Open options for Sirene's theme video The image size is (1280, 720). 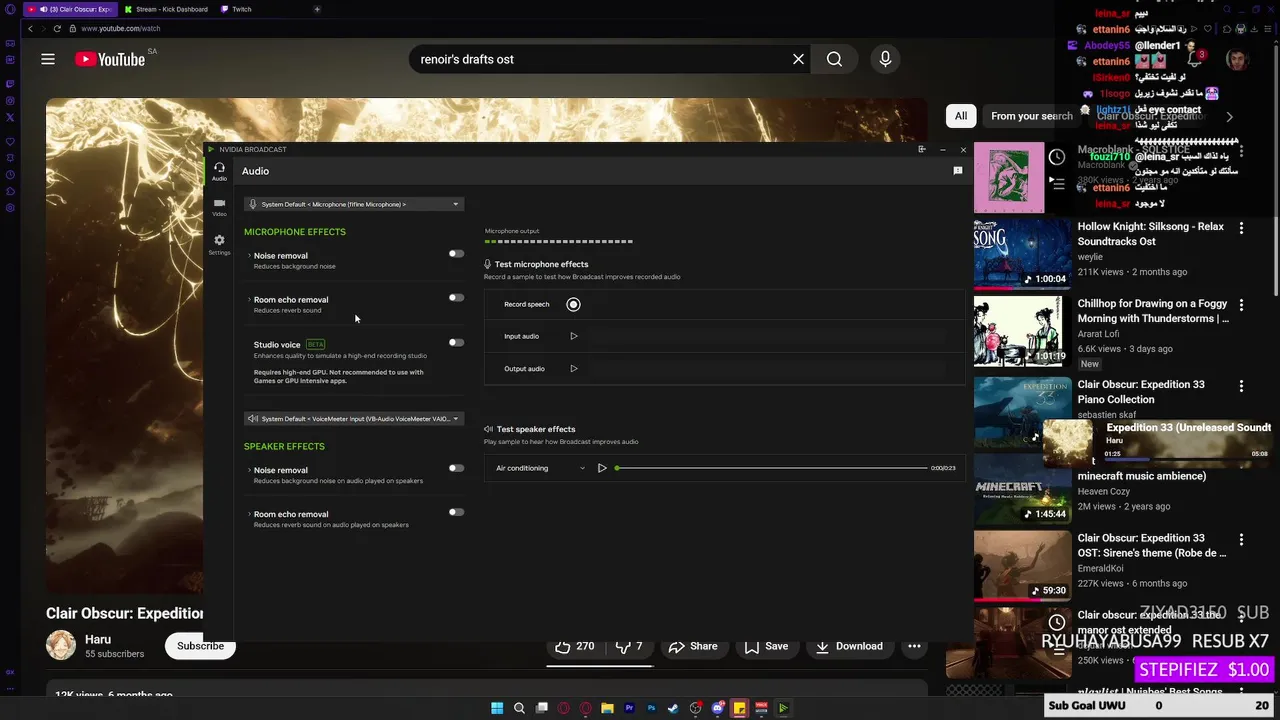pos(1241,539)
